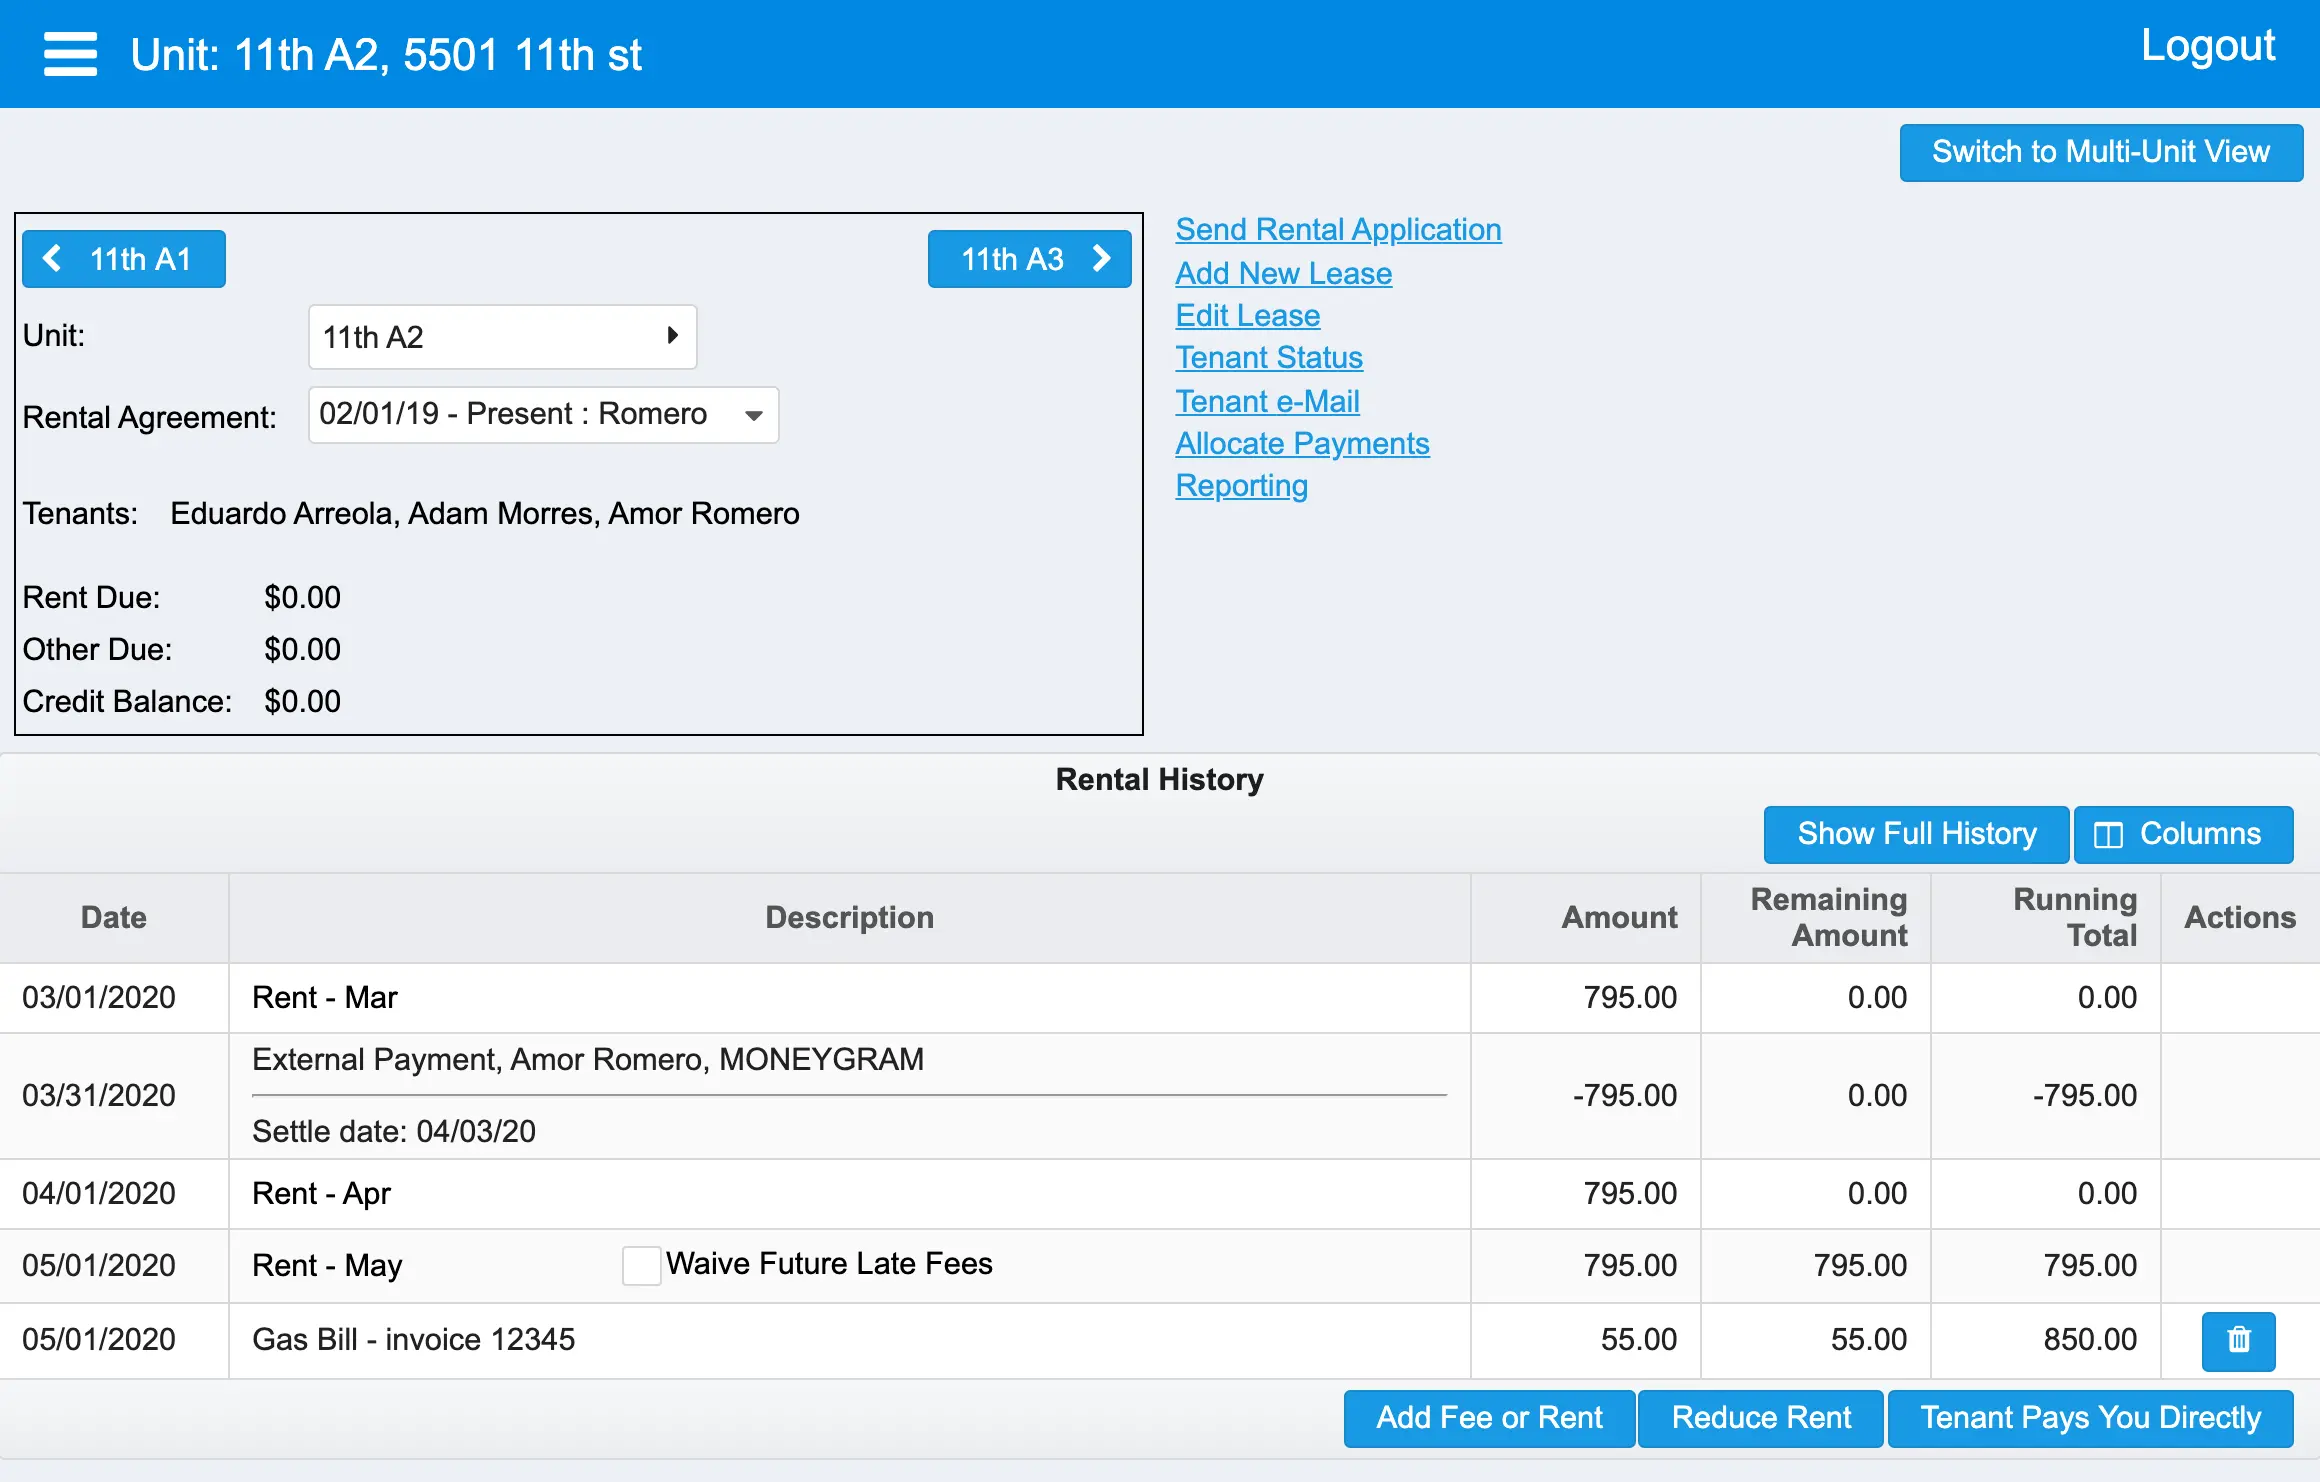Screen dimensions: 2320x1482
Task: Click the arrow inside the Unit selector
Action: click(671, 337)
